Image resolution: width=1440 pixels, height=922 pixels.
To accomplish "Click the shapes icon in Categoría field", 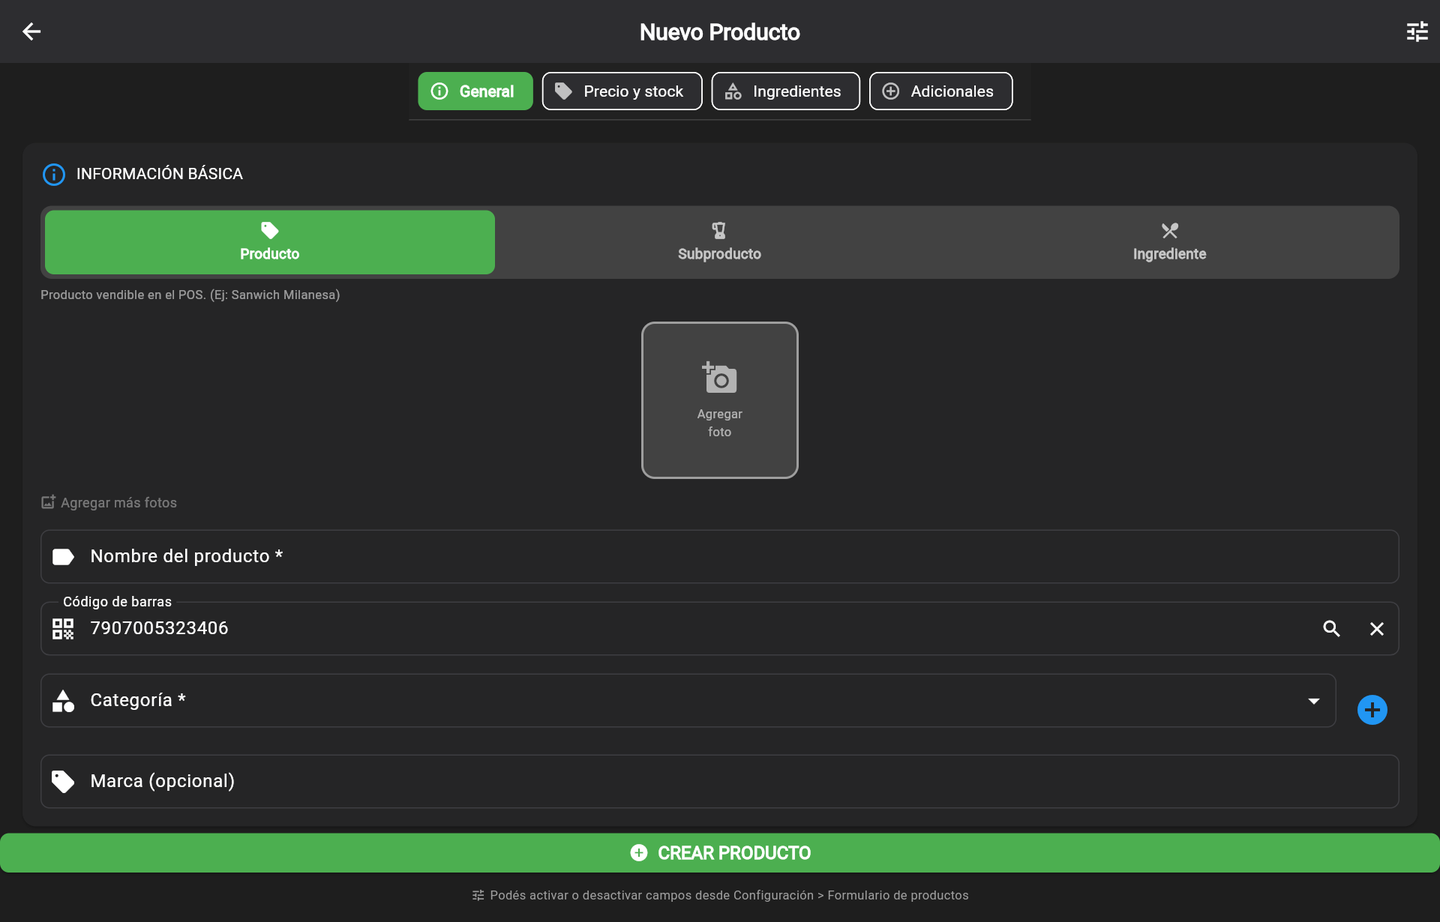I will 63,700.
